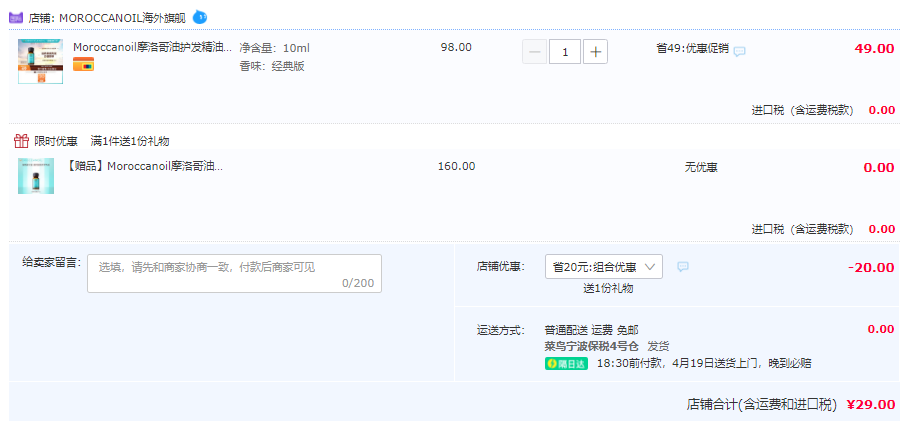Click the 香味: 经典版 specification text
The height and width of the screenshot is (421, 907).
click(x=272, y=66)
